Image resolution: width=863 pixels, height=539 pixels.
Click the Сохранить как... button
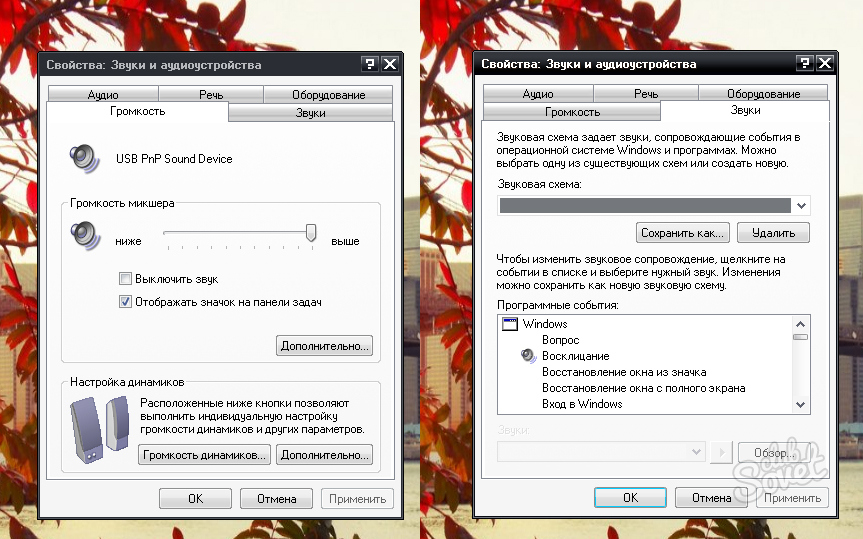point(682,233)
